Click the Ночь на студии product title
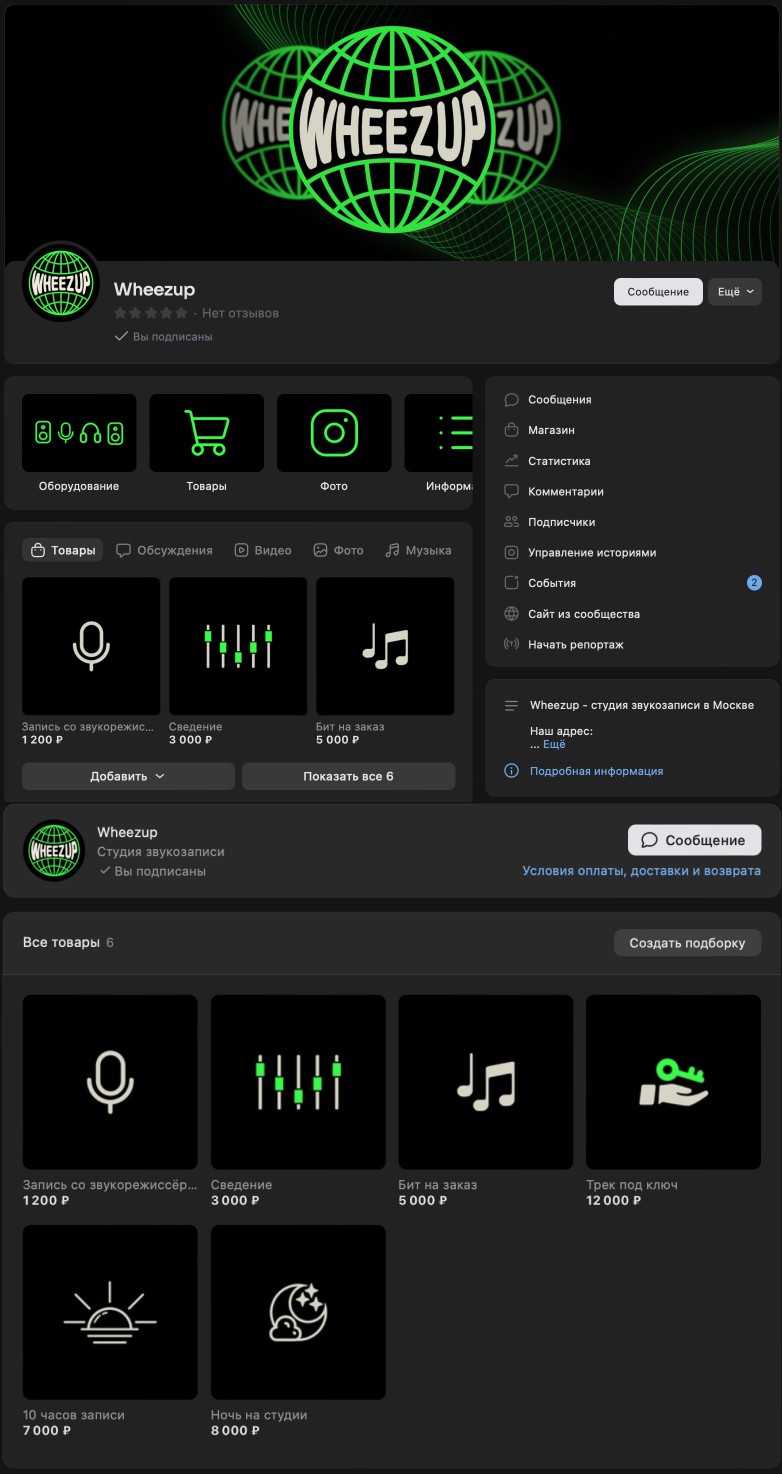782x1474 pixels. [x=259, y=1415]
